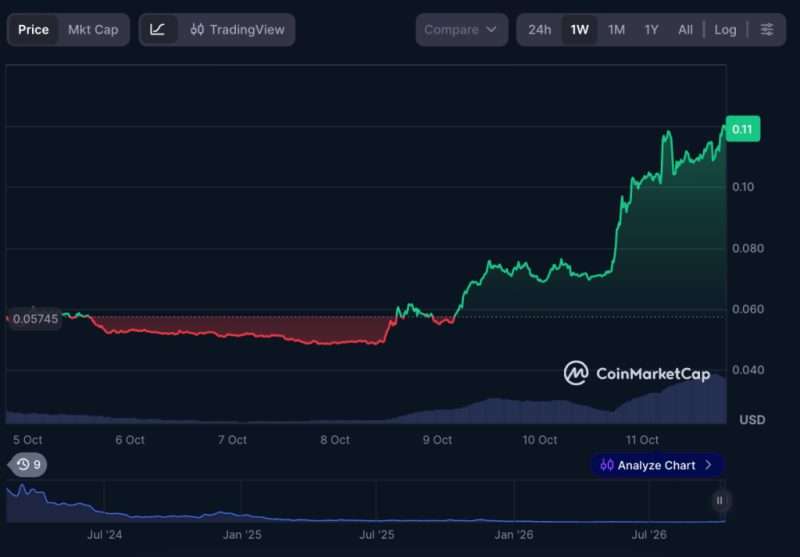Click Jan '25 on the overview timeline
Viewport: 800px width, 557px height.
pos(242,535)
